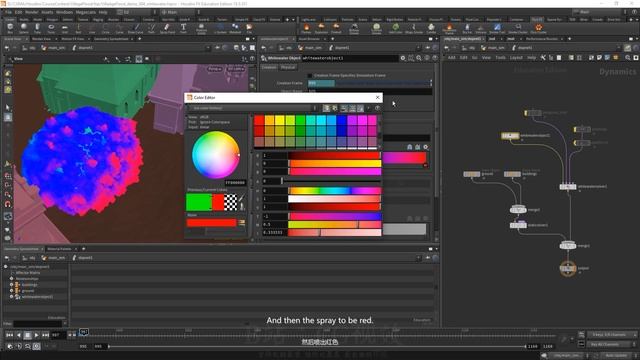The width and height of the screenshot is (640, 360).
Task: Select the Torus shelf tool
Action: (x=51, y=28)
